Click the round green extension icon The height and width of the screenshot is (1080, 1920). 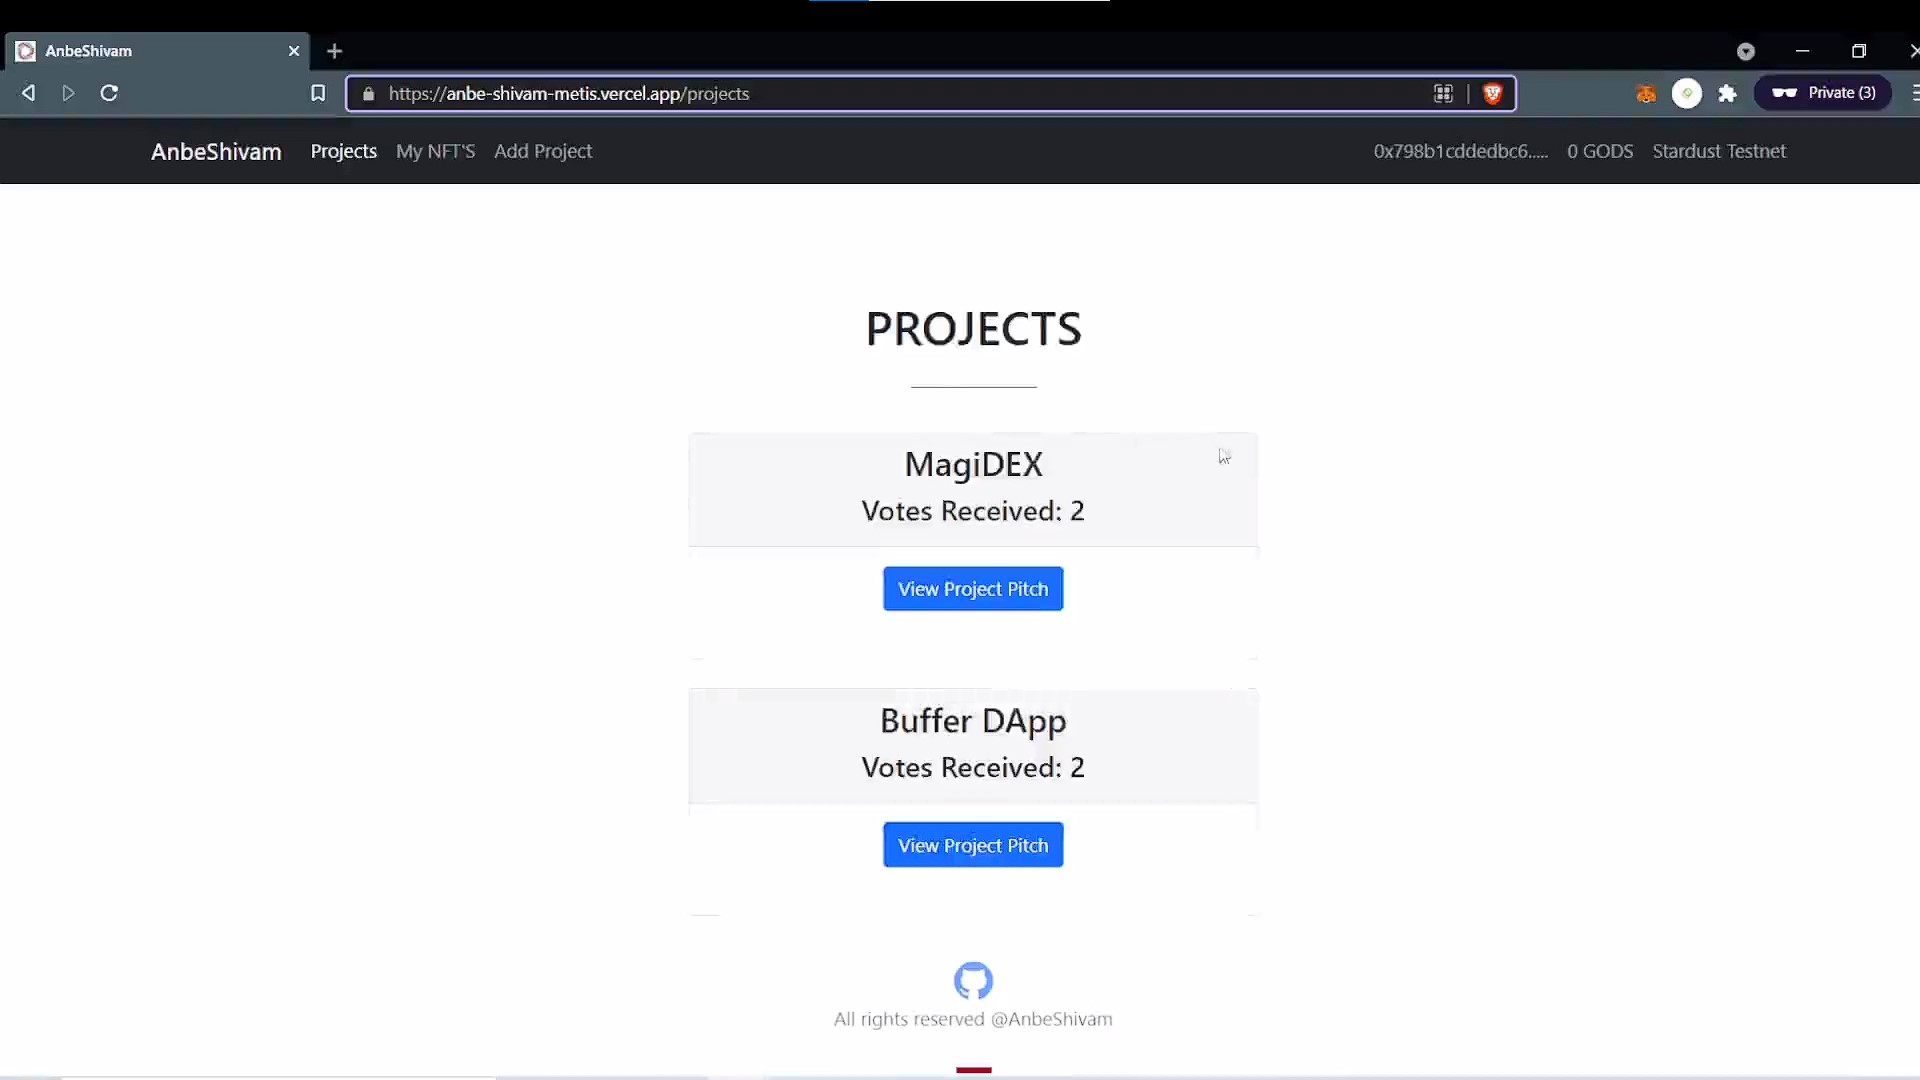pos(1686,93)
